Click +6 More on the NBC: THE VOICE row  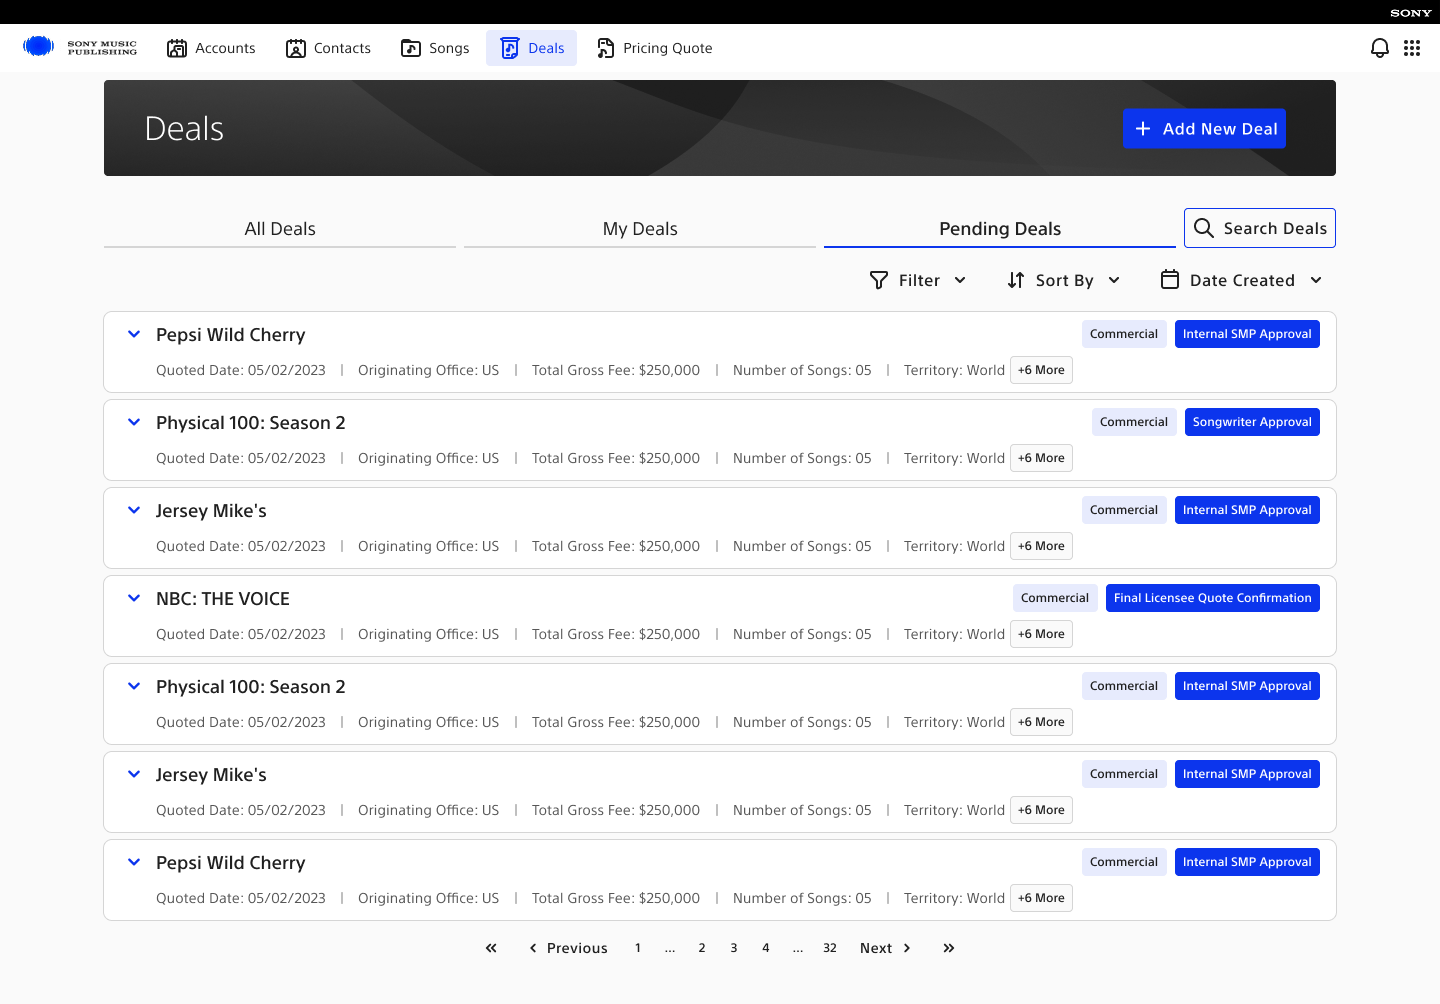pyautogui.click(x=1041, y=634)
